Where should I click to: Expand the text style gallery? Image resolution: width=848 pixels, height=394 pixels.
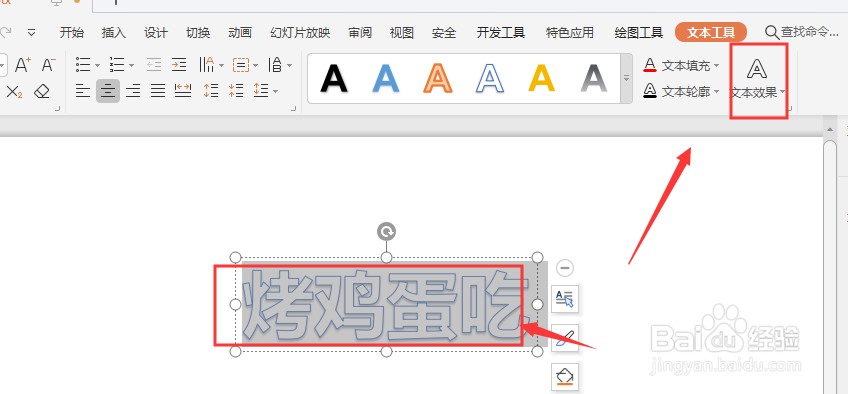[x=626, y=78]
